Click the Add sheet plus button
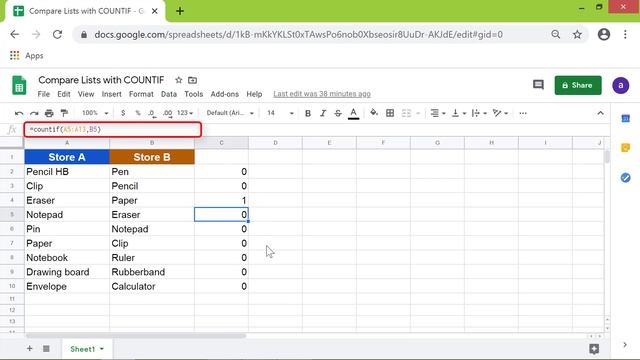This screenshot has width=640, height=360. tap(29, 349)
